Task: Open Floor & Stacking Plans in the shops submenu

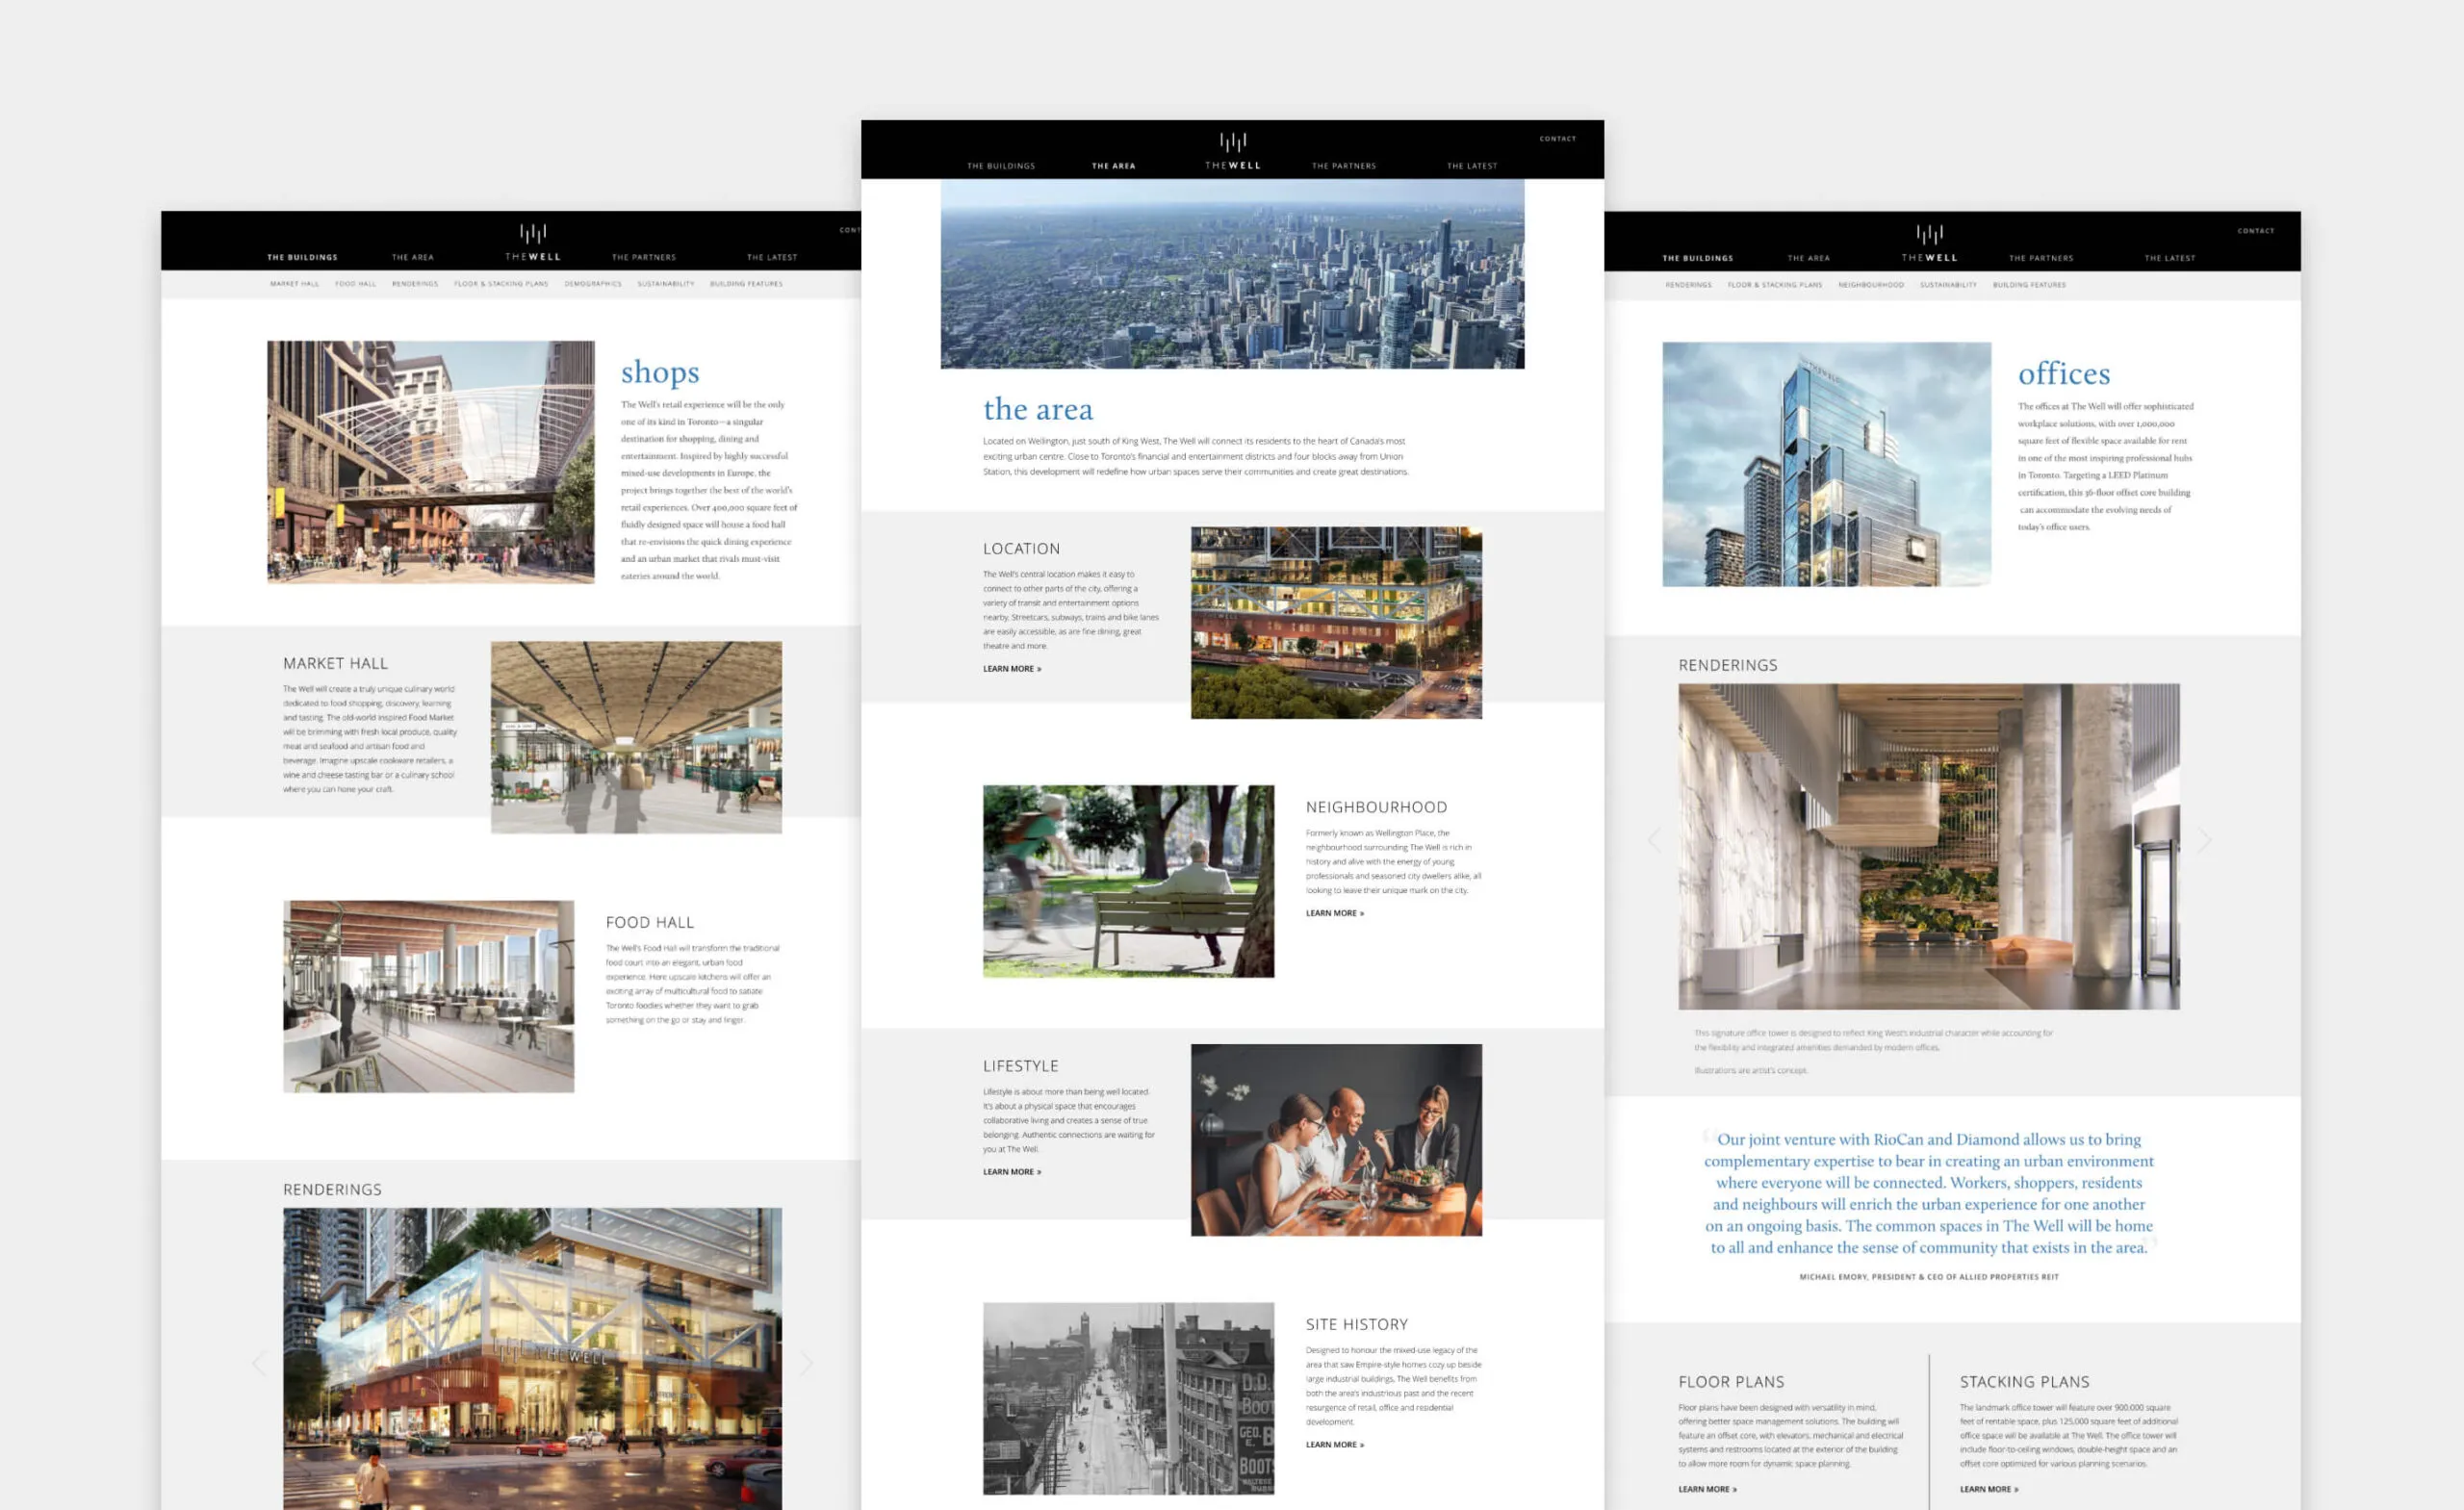Action: point(501,284)
